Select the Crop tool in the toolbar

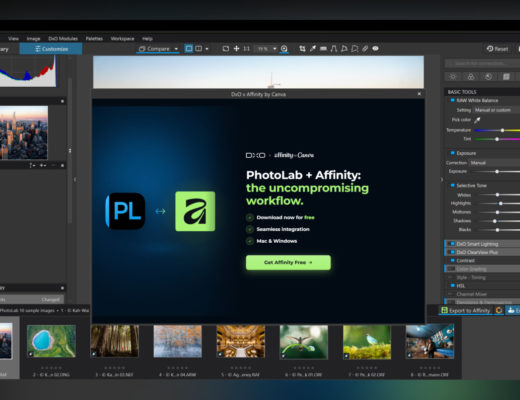(302, 49)
